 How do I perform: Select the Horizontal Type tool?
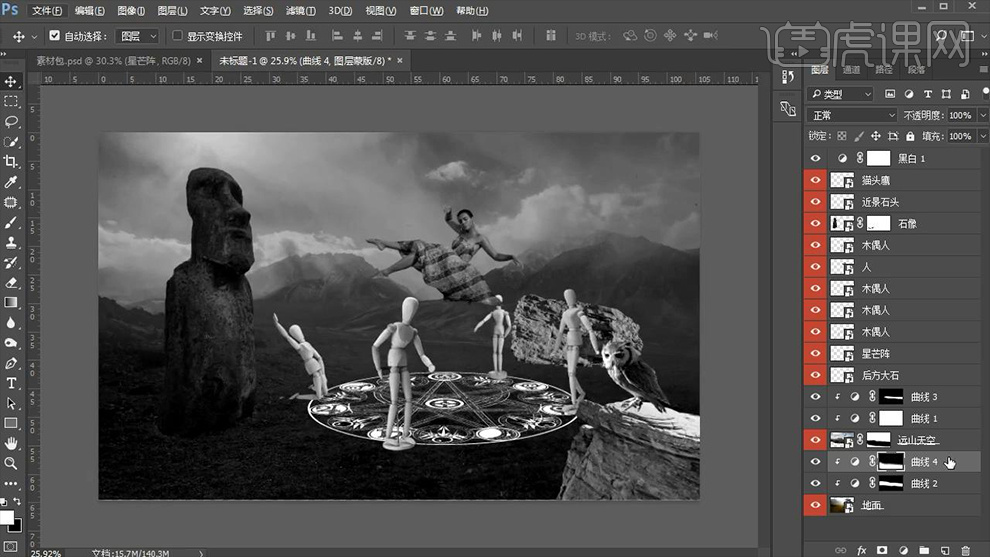pos(11,383)
